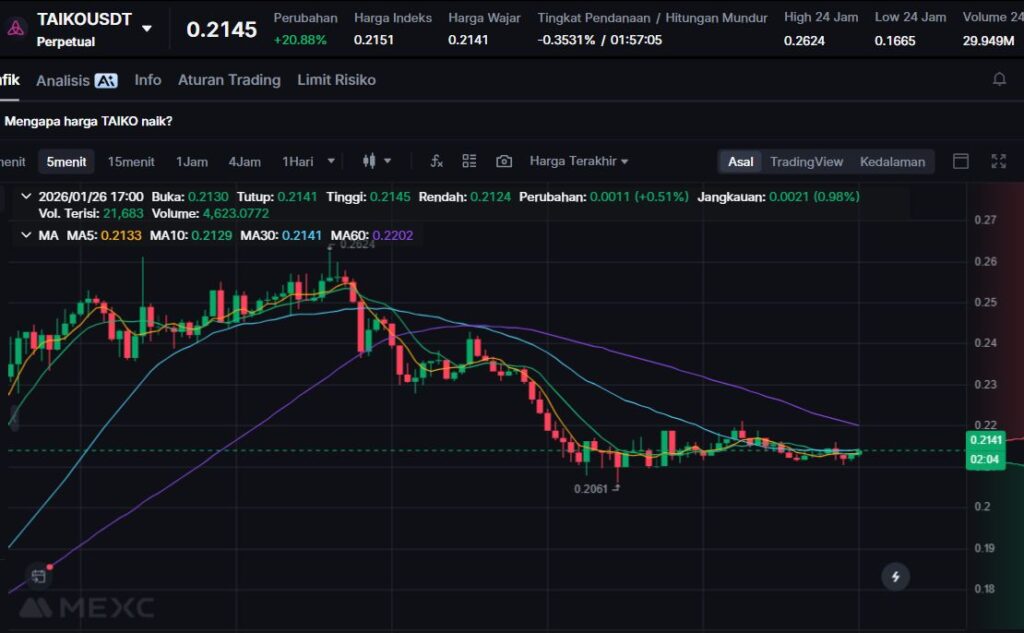The height and width of the screenshot is (633, 1024).
Task: Open the Aturan Trading tab
Action: (x=229, y=80)
